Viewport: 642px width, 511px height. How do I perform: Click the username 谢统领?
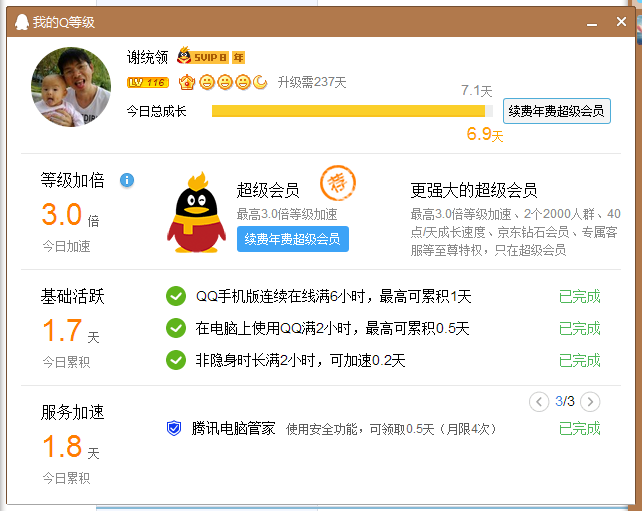pyautogui.click(x=147, y=57)
